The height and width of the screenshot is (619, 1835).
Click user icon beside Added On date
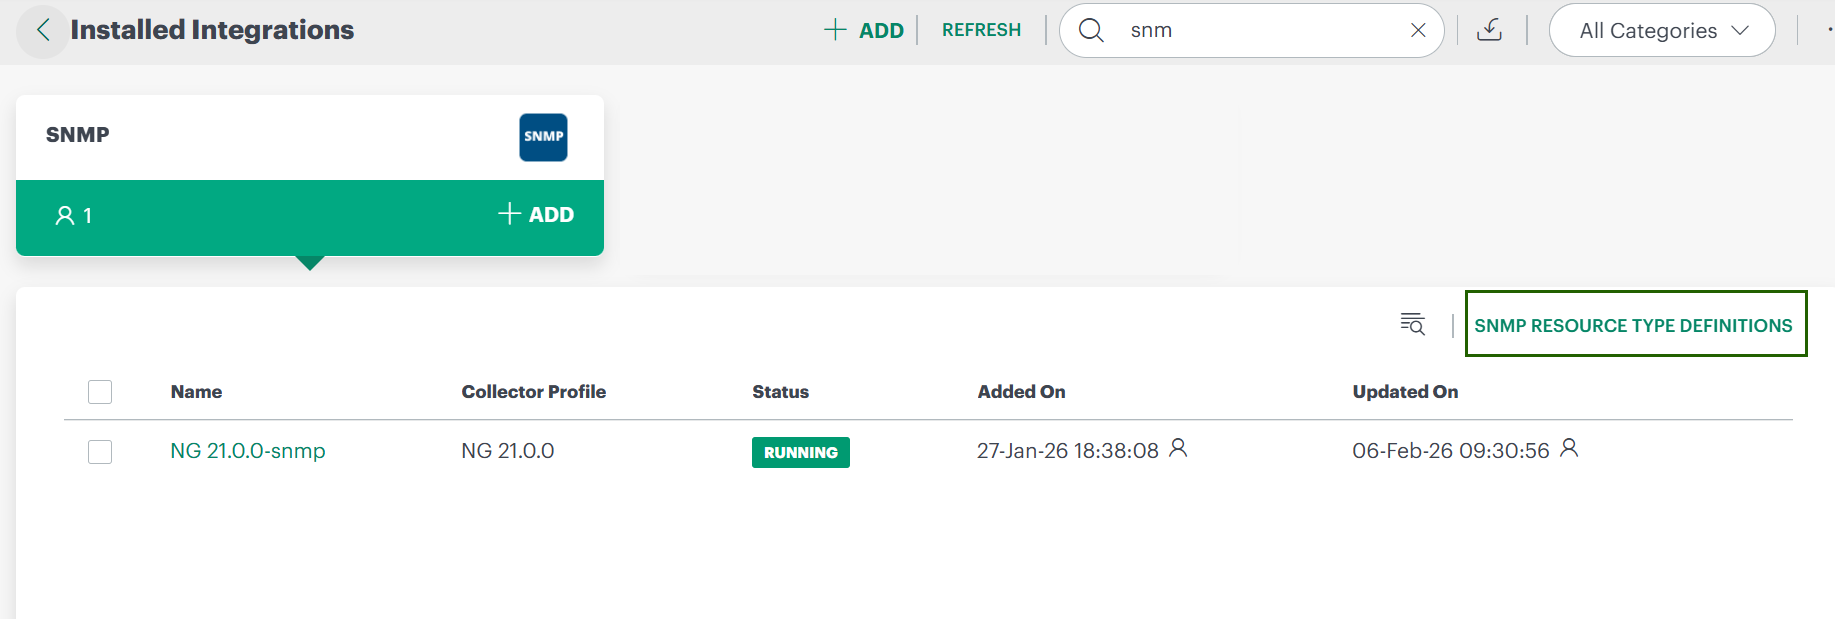point(1178,448)
